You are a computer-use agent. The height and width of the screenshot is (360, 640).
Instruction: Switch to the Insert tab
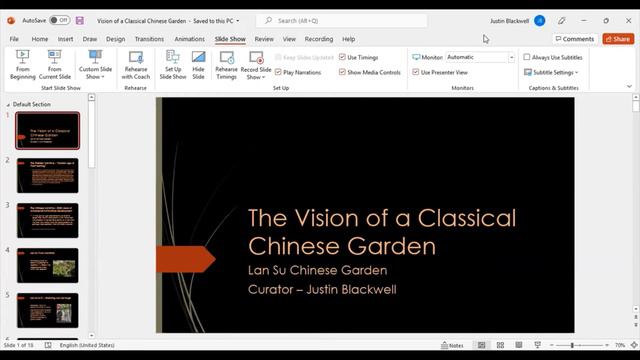65,39
